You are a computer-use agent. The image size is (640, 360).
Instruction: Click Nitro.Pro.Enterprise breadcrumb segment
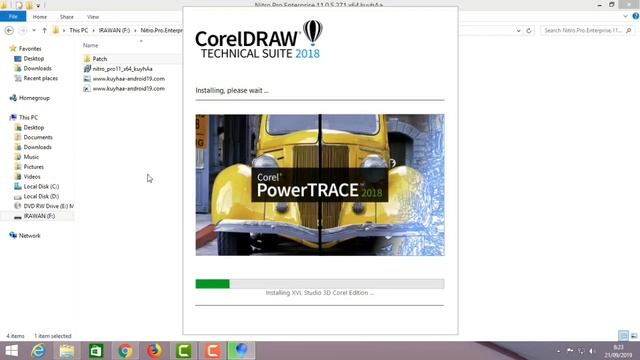click(161, 31)
